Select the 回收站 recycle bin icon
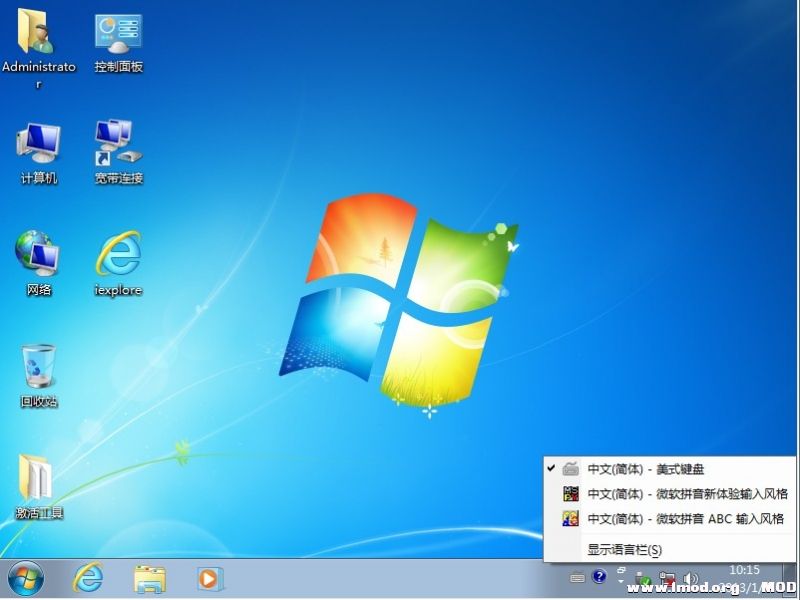The width and height of the screenshot is (800, 600). 38,367
